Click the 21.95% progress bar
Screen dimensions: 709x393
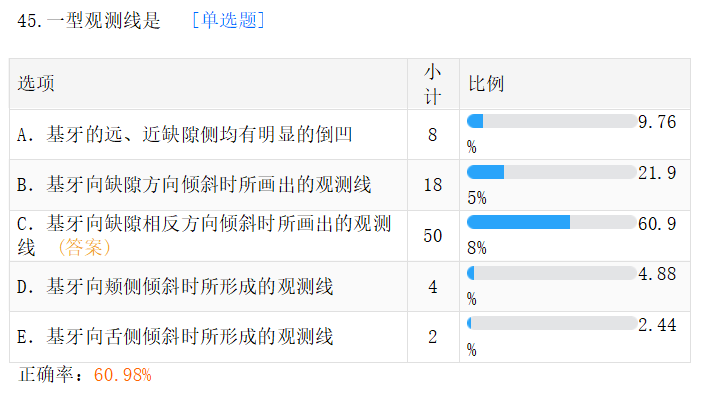pos(552,172)
